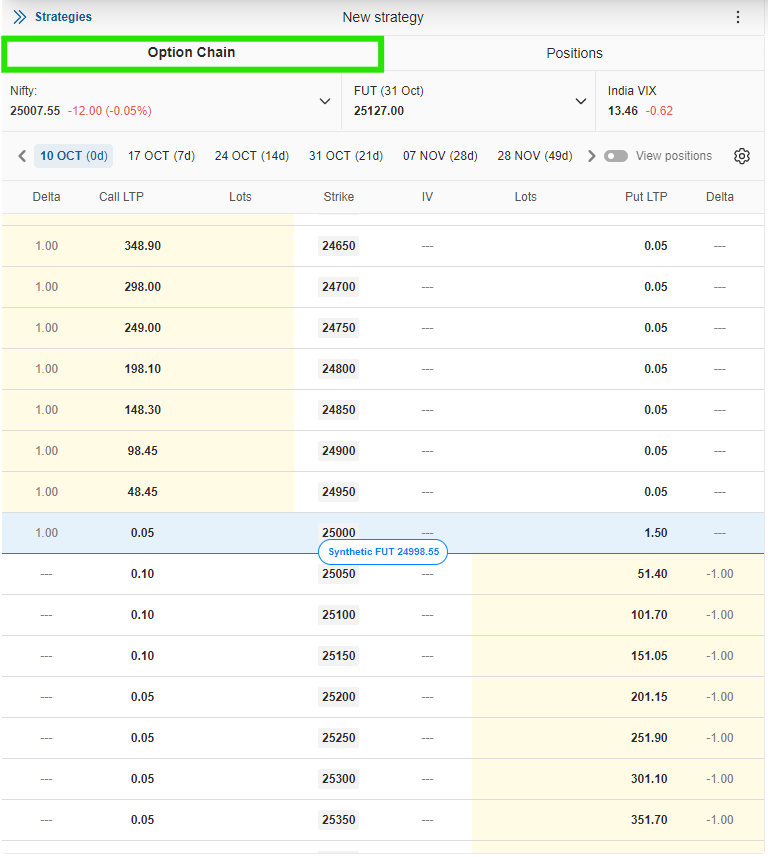
Task: Click the call LTP 48.45
Action: (x=143, y=492)
